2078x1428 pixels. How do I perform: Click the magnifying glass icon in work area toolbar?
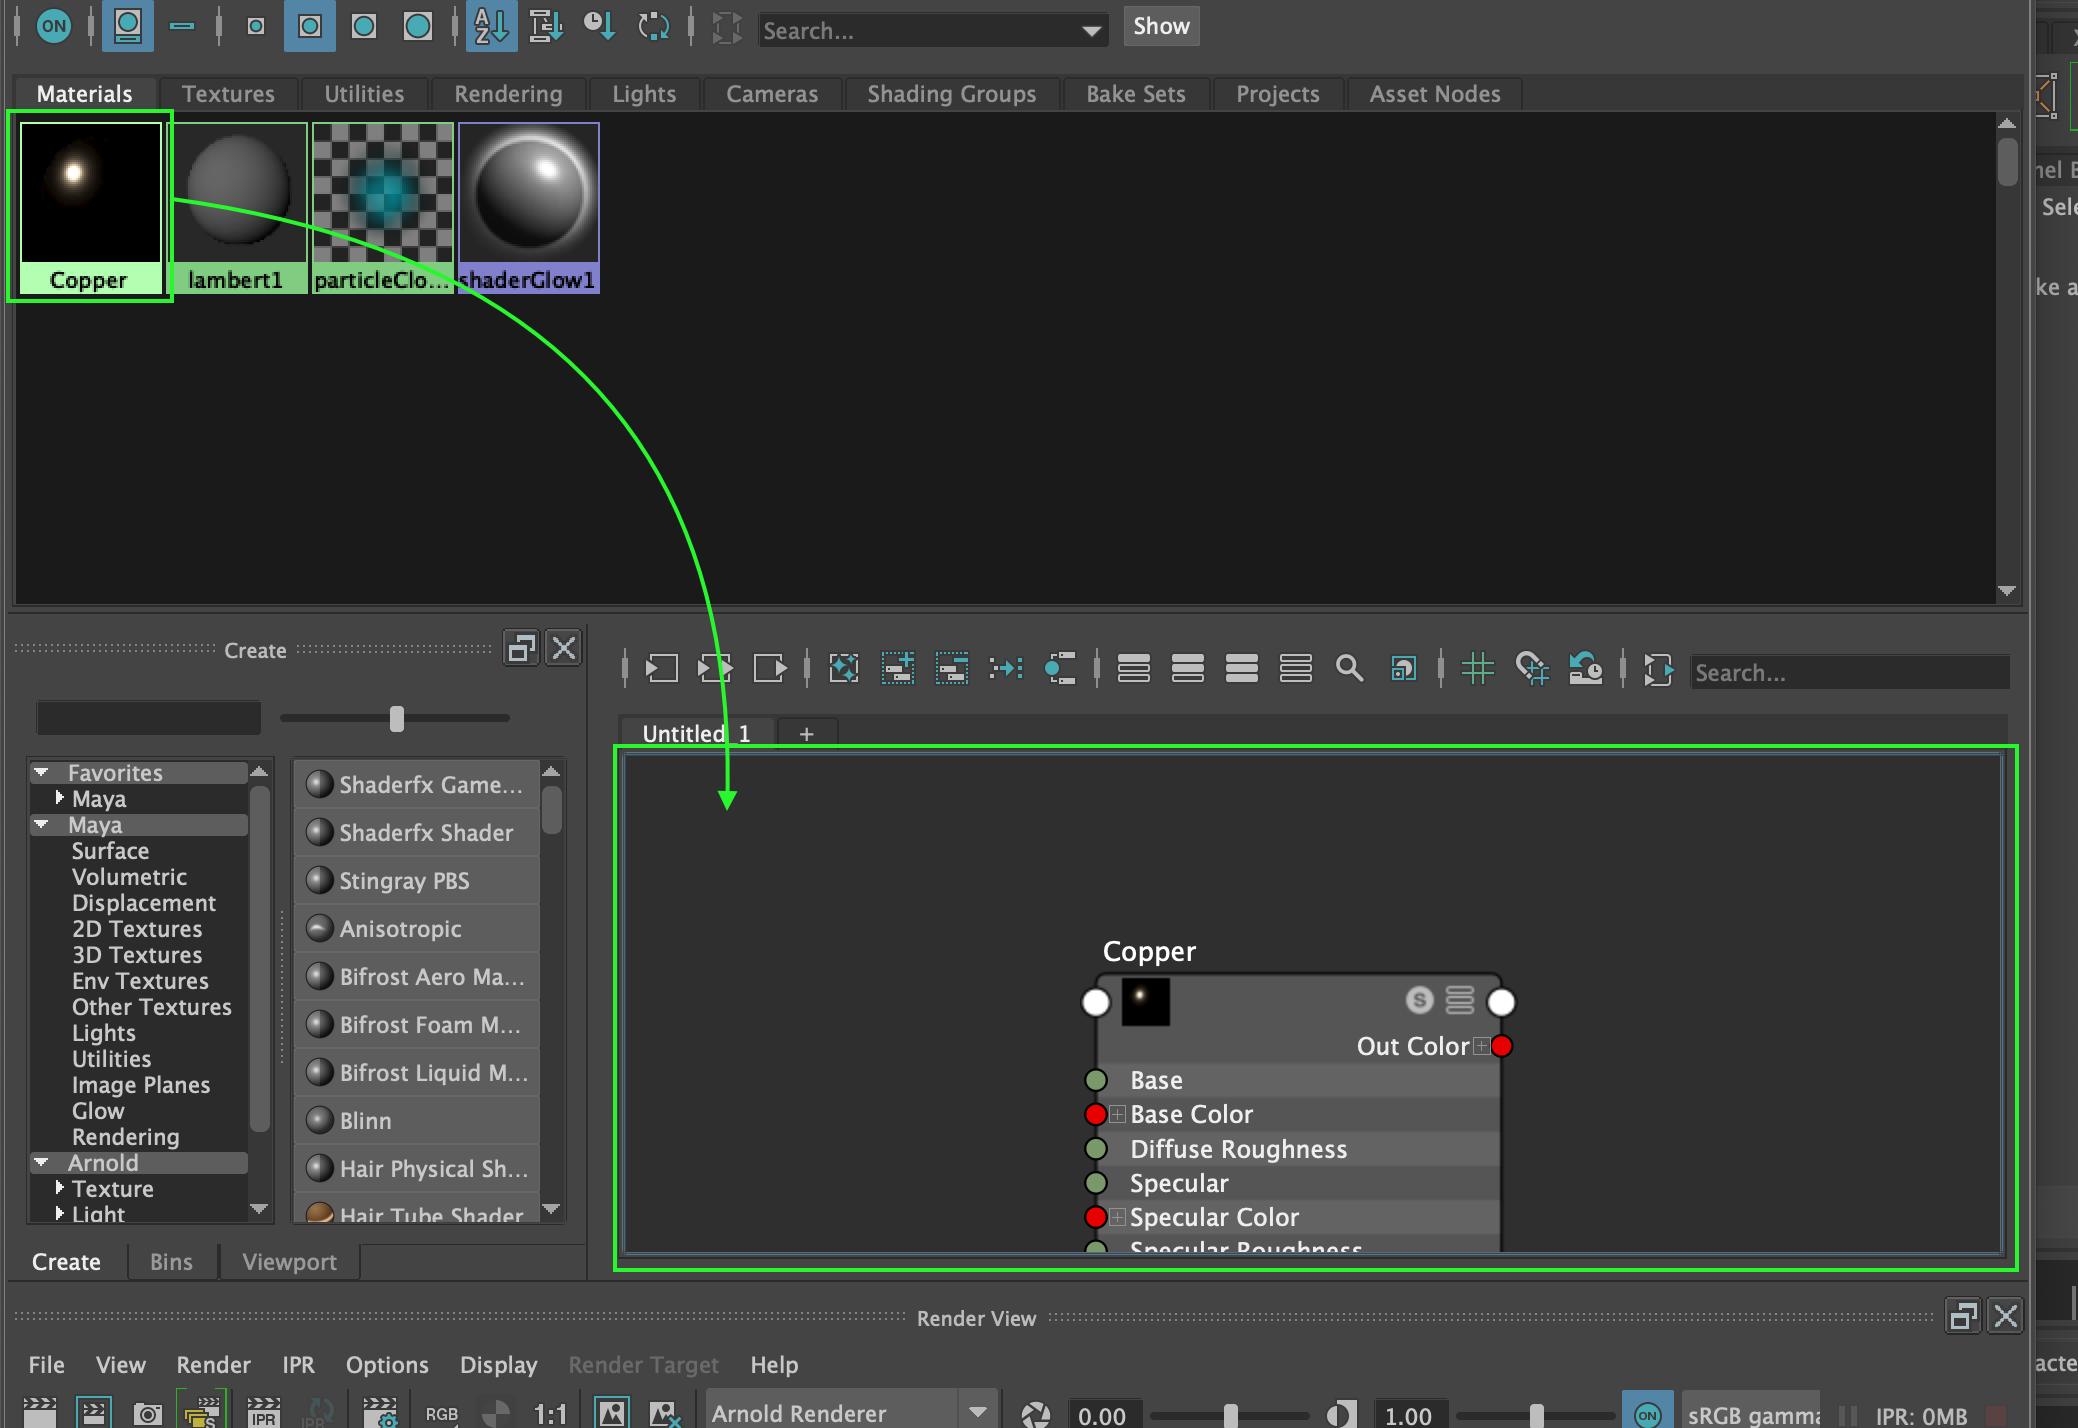tap(1349, 668)
